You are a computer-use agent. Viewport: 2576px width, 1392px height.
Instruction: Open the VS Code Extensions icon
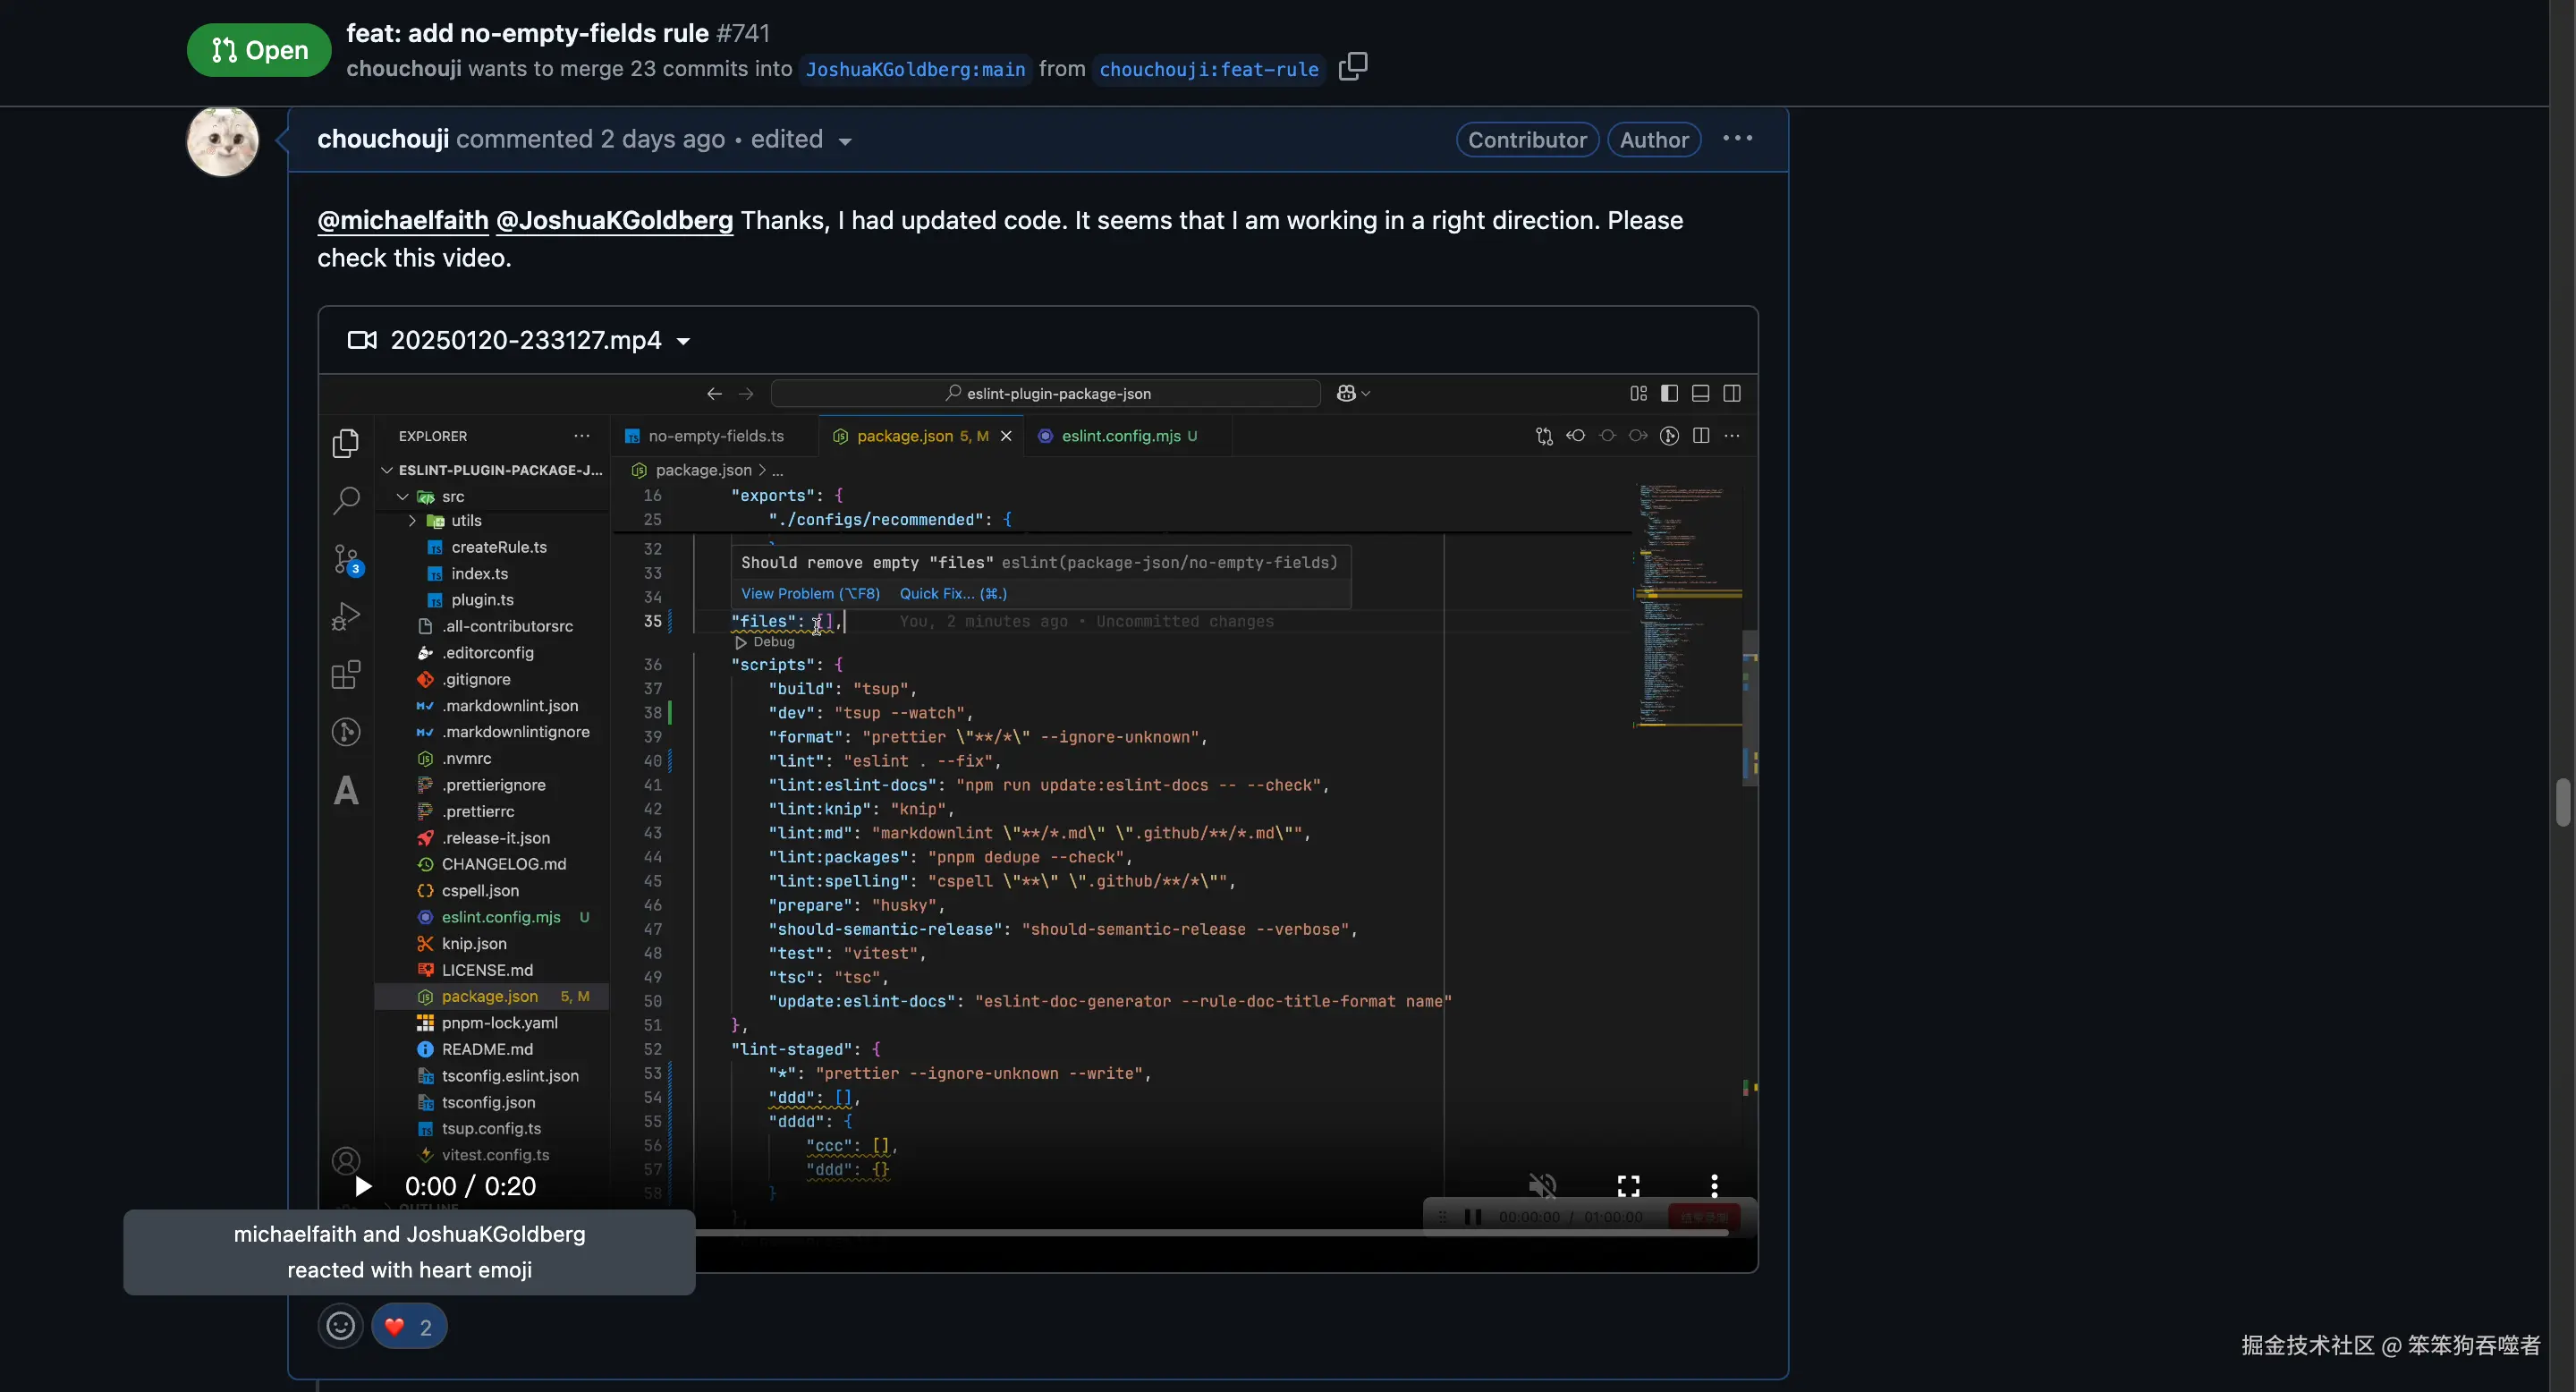click(x=346, y=675)
